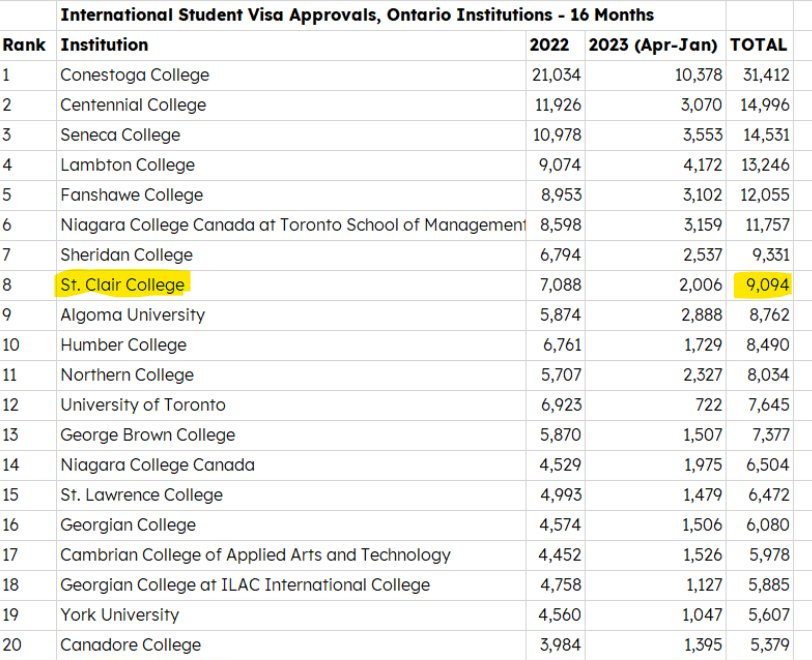
Task: Select George Brown's 2022 value 5,870
Action: point(555,436)
